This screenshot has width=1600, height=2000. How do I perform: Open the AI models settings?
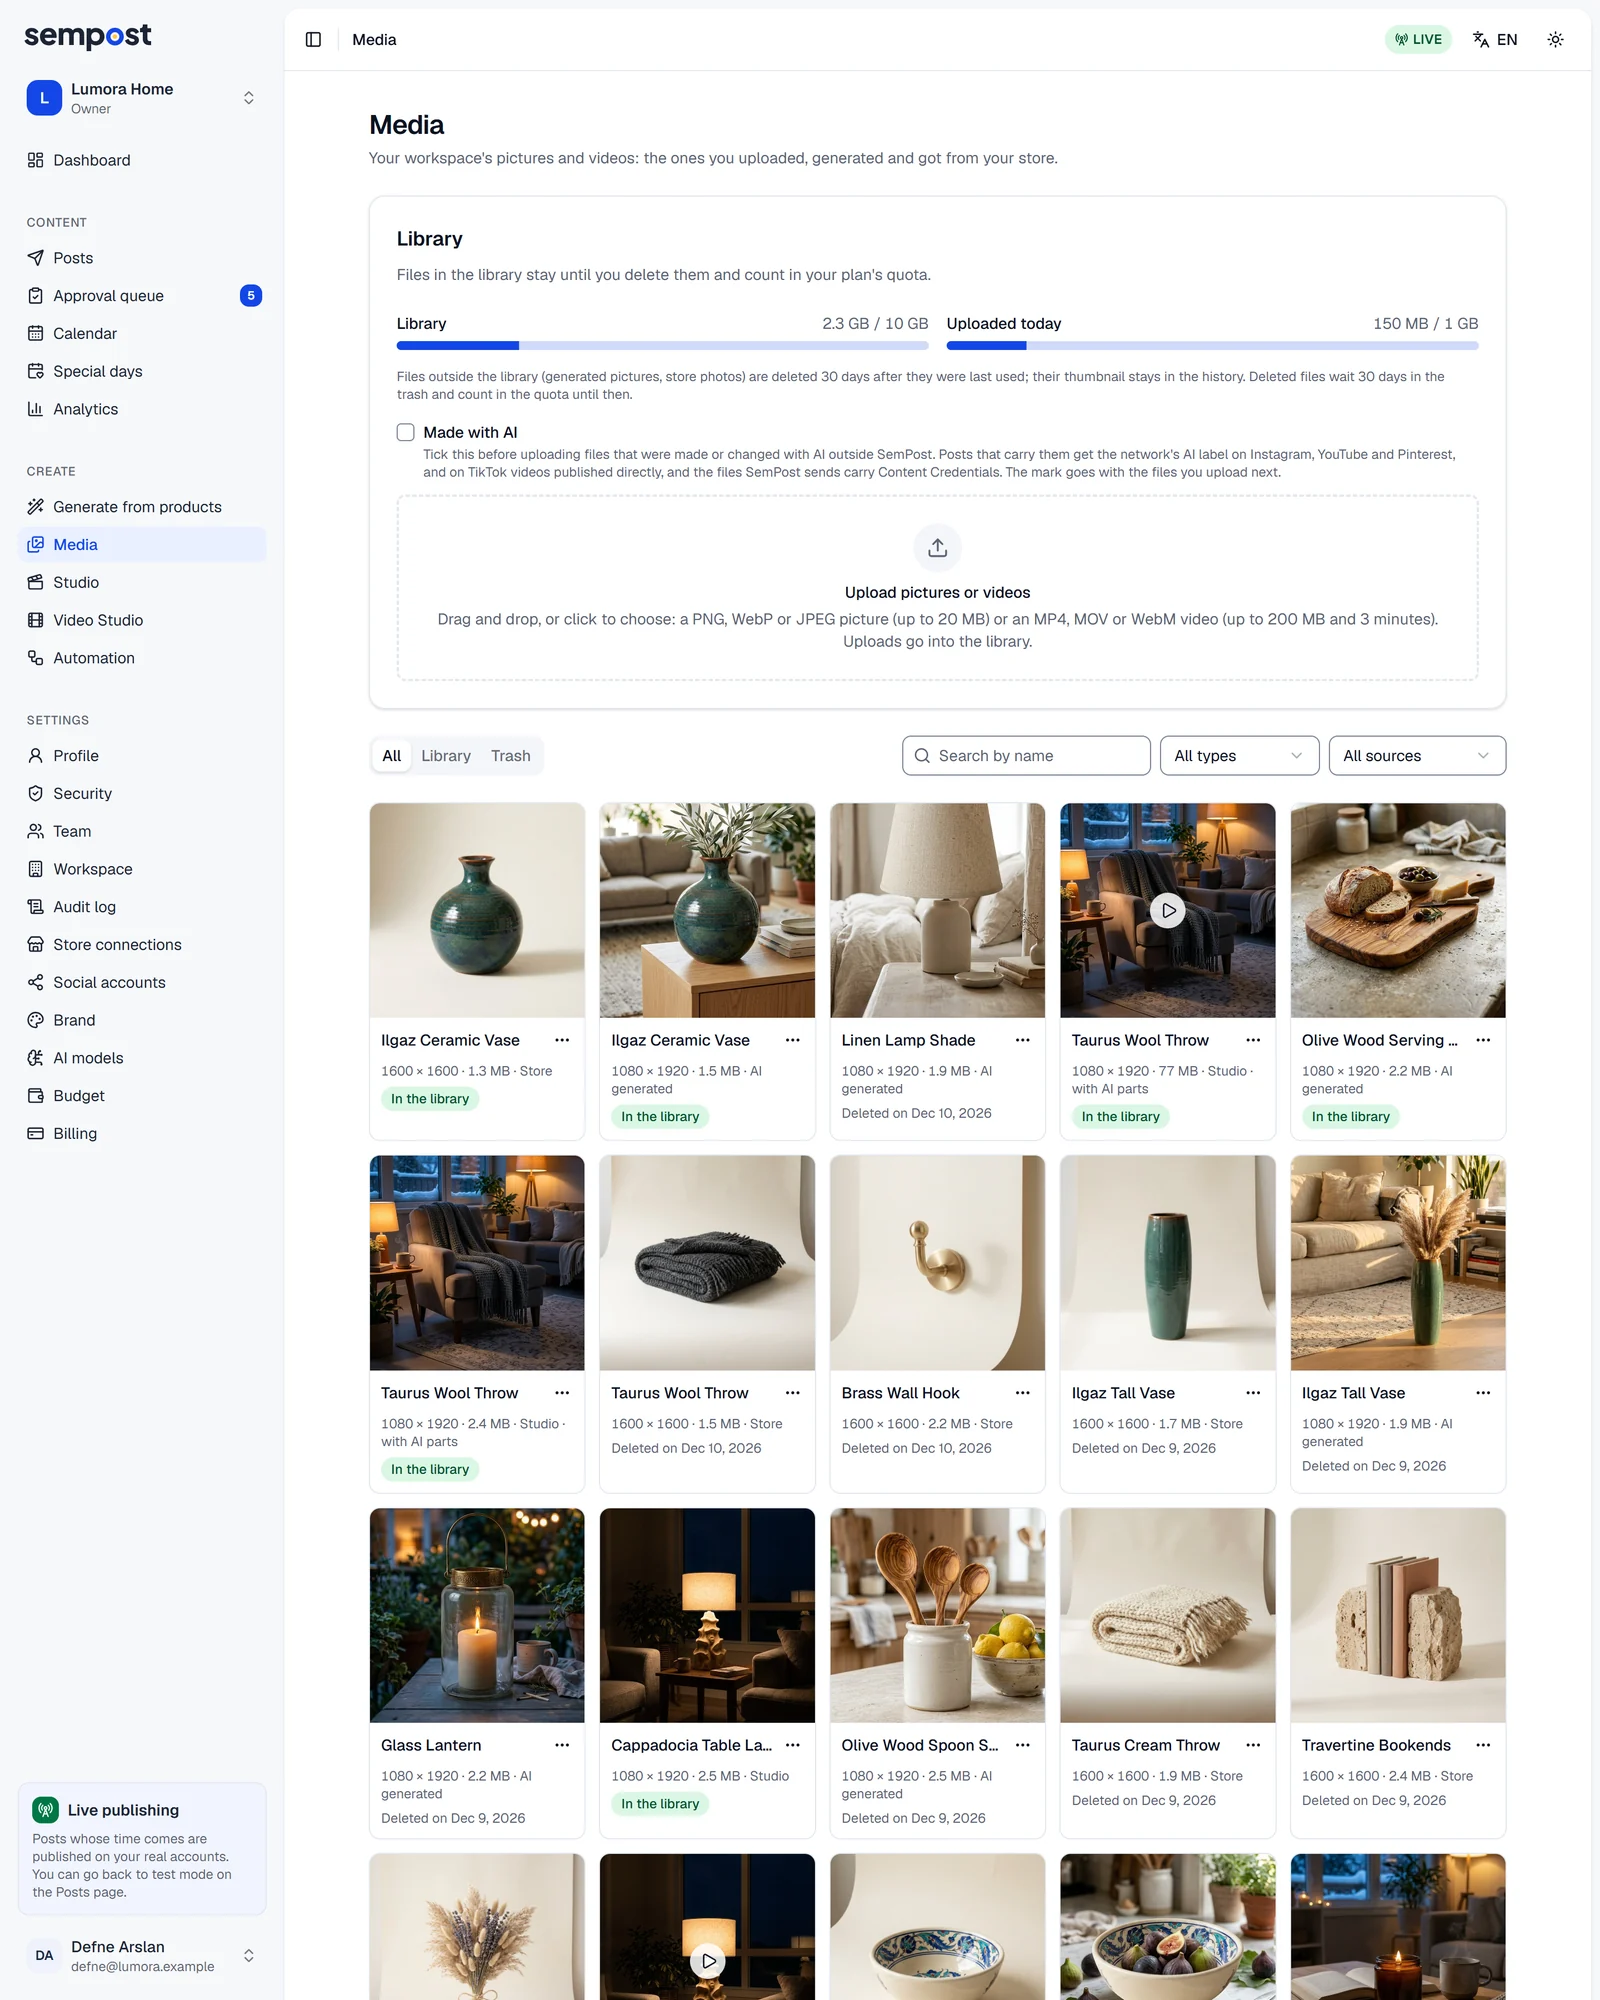(142, 1058)
